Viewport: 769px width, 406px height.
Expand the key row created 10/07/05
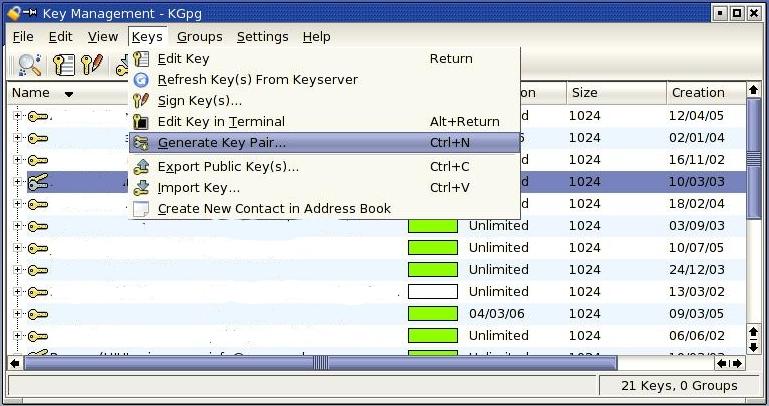pyautogui.click(x=17, y=248)
